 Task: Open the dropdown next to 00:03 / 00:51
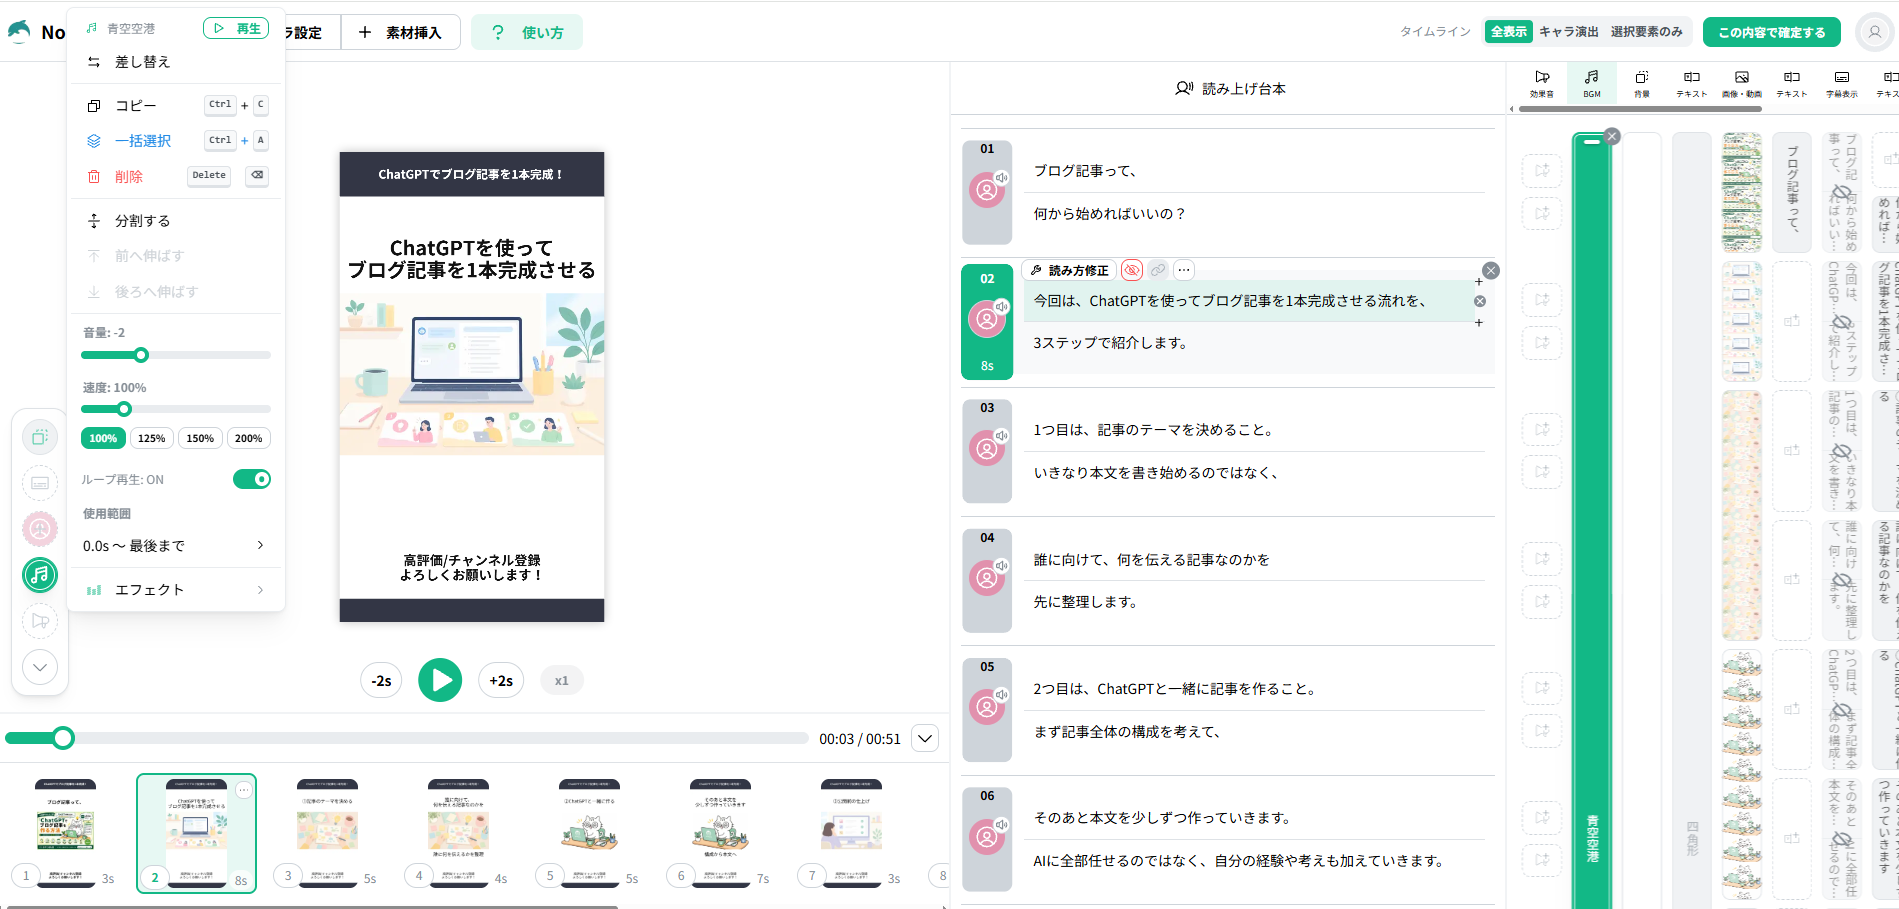[926, 739]
